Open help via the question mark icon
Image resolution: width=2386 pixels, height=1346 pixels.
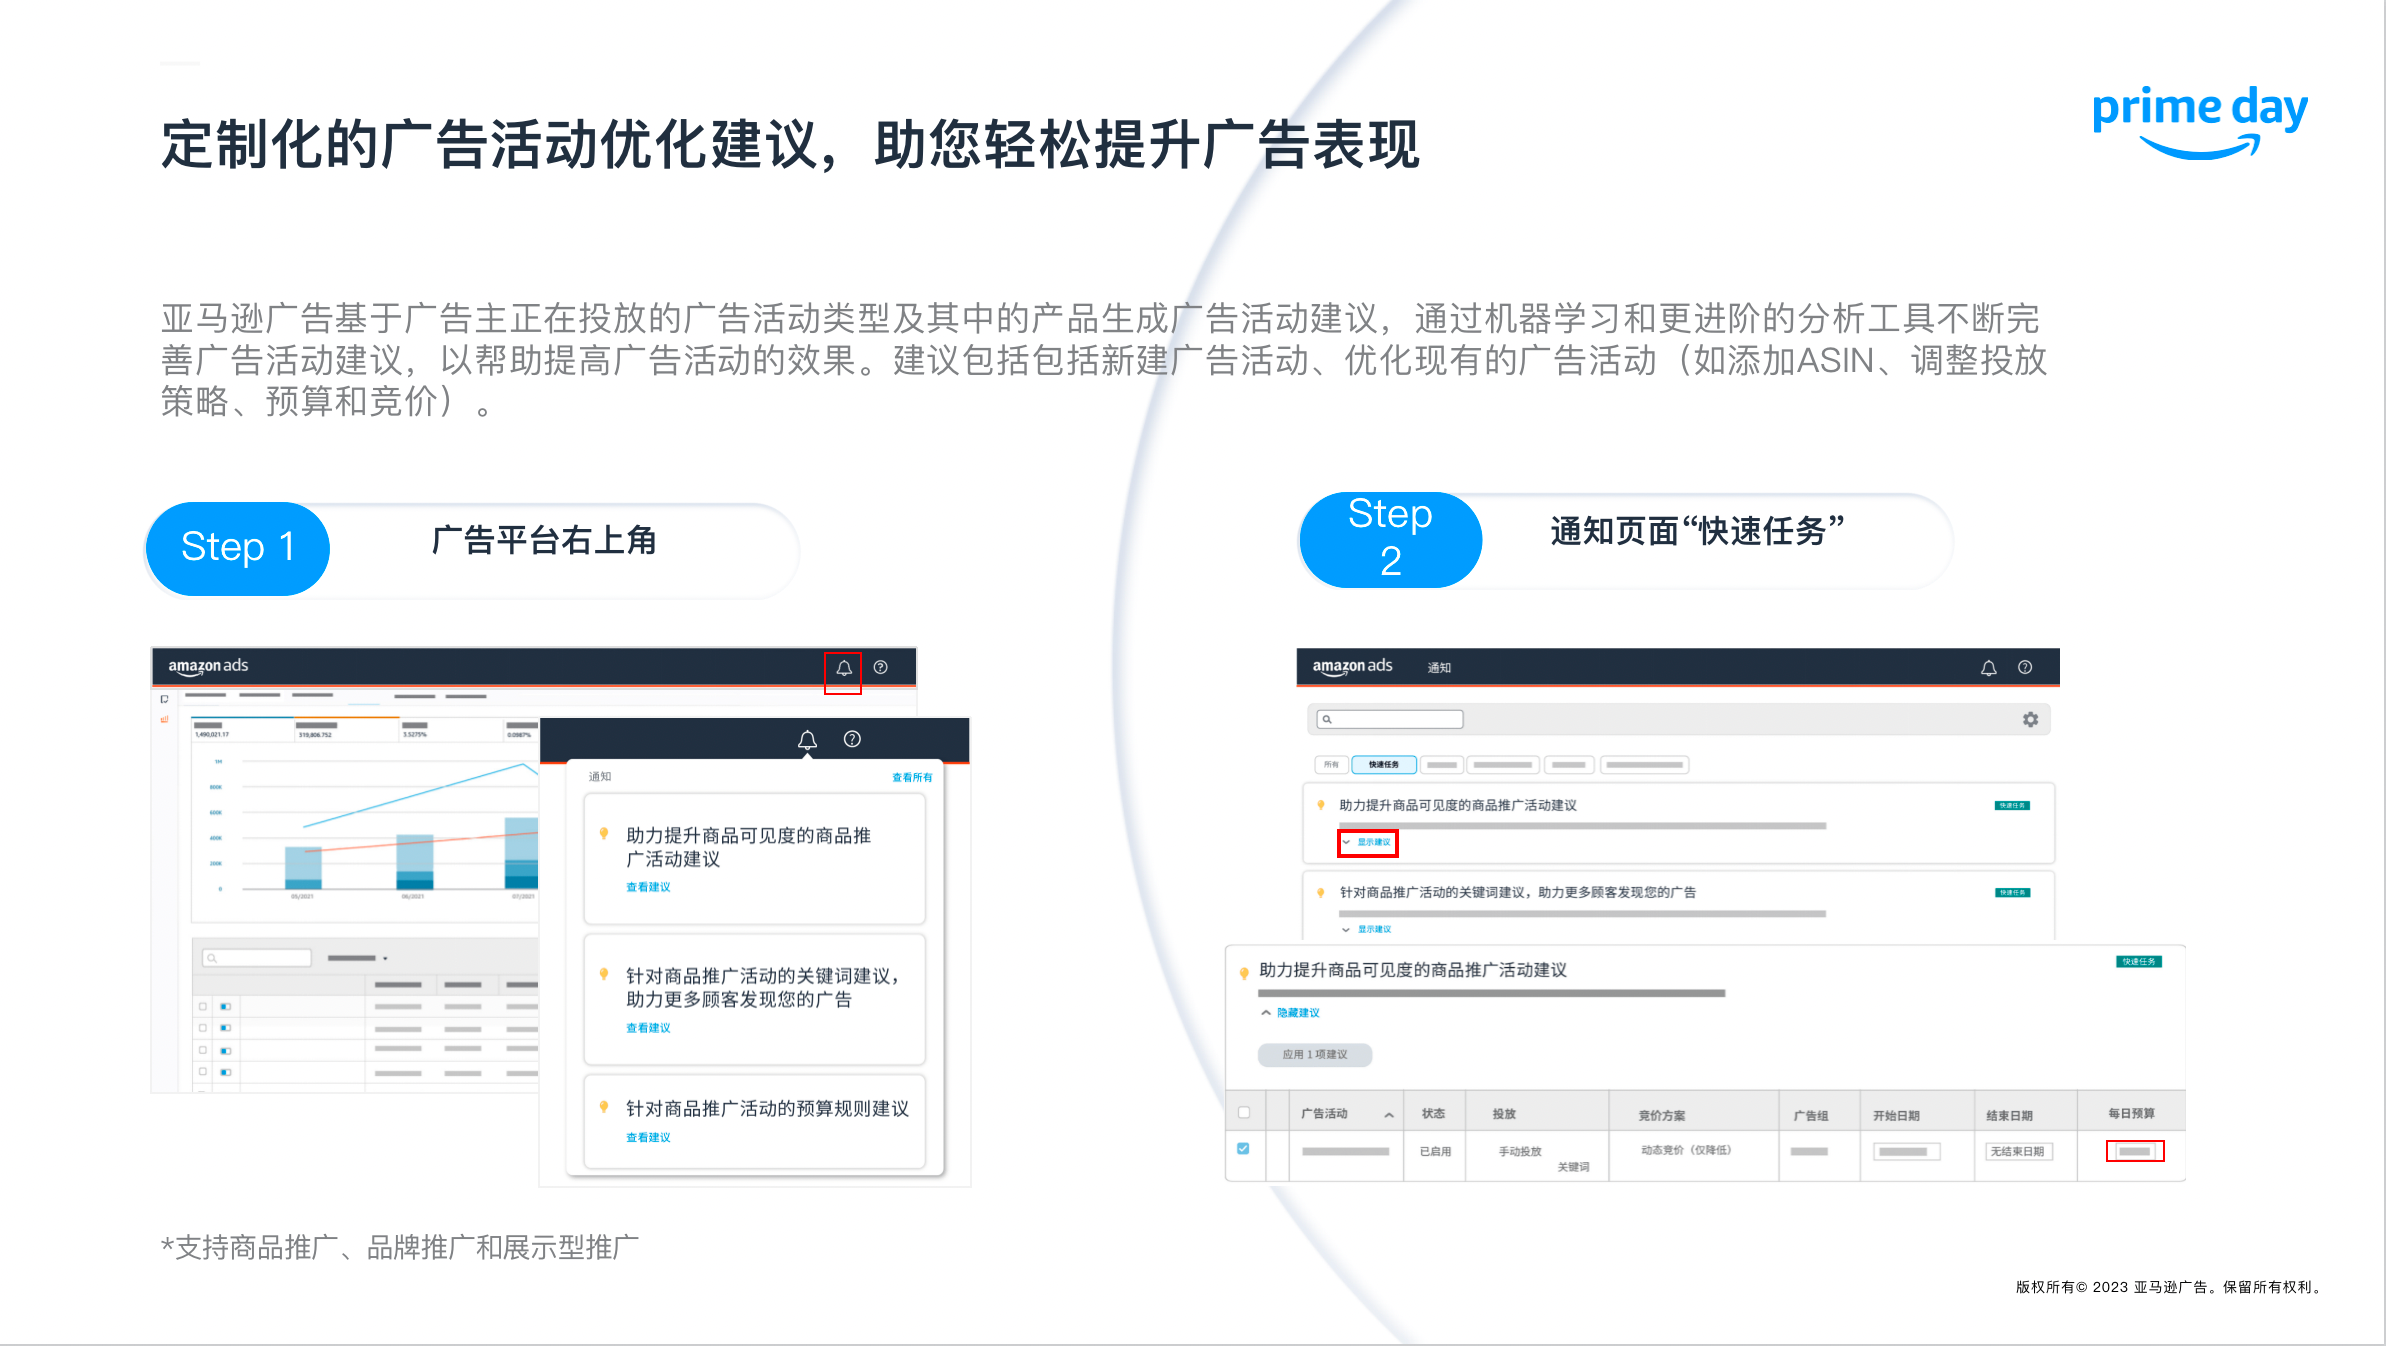coord(881,667)
